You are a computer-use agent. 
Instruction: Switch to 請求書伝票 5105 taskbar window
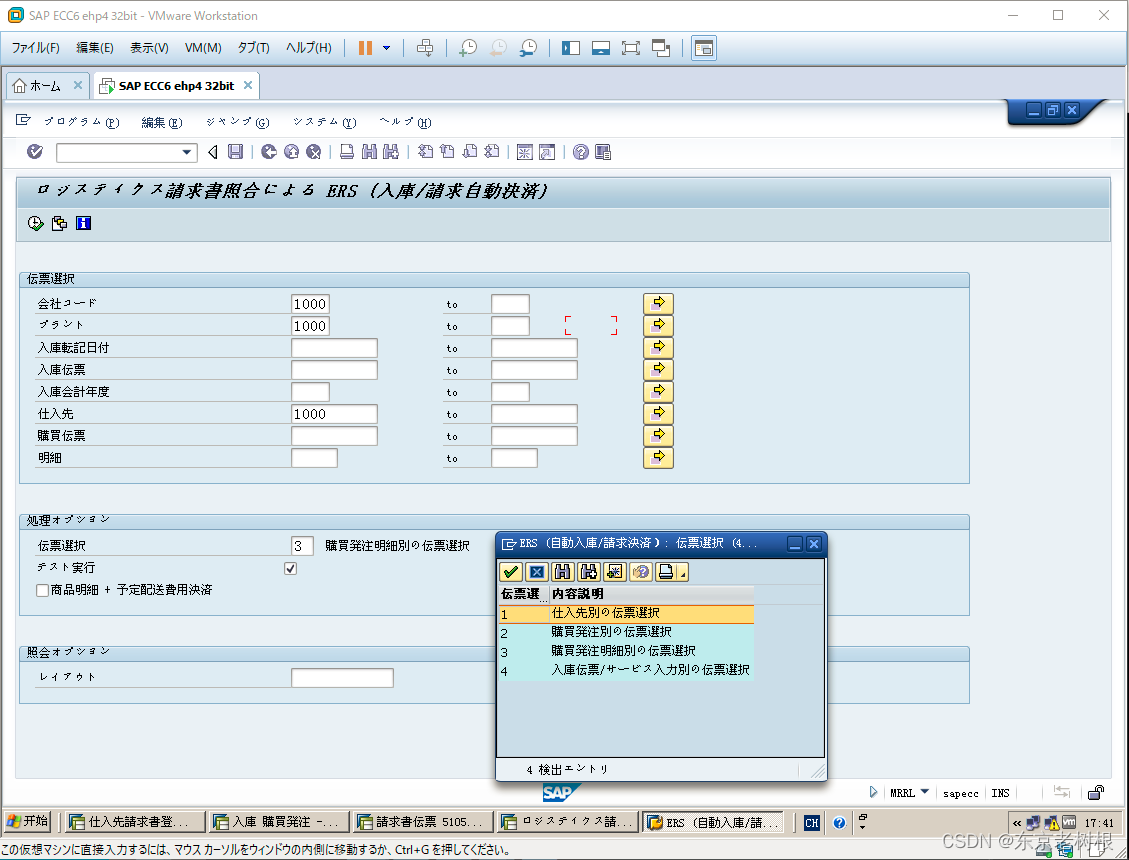pos(424,822)
